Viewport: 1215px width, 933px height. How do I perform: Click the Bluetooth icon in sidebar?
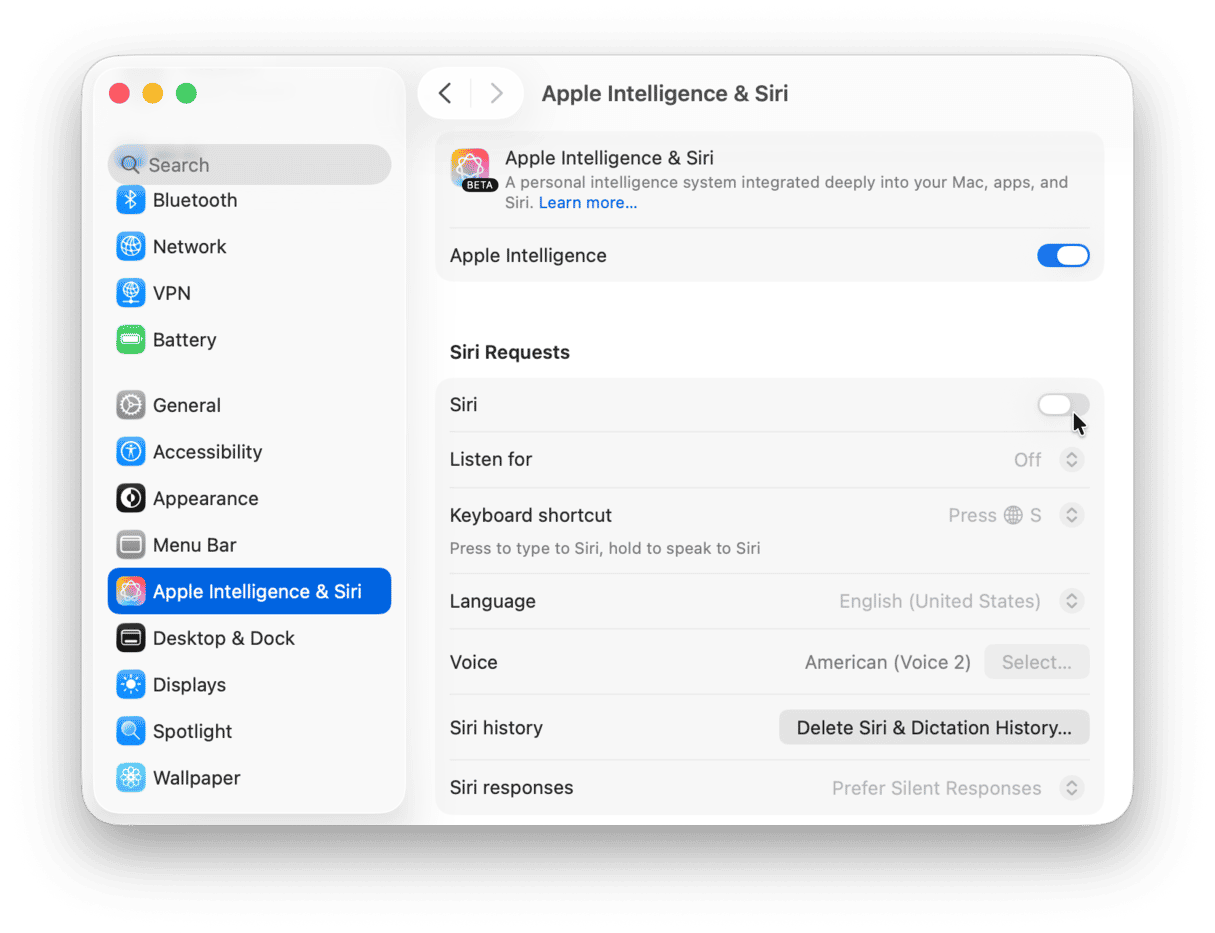point(131,200)
